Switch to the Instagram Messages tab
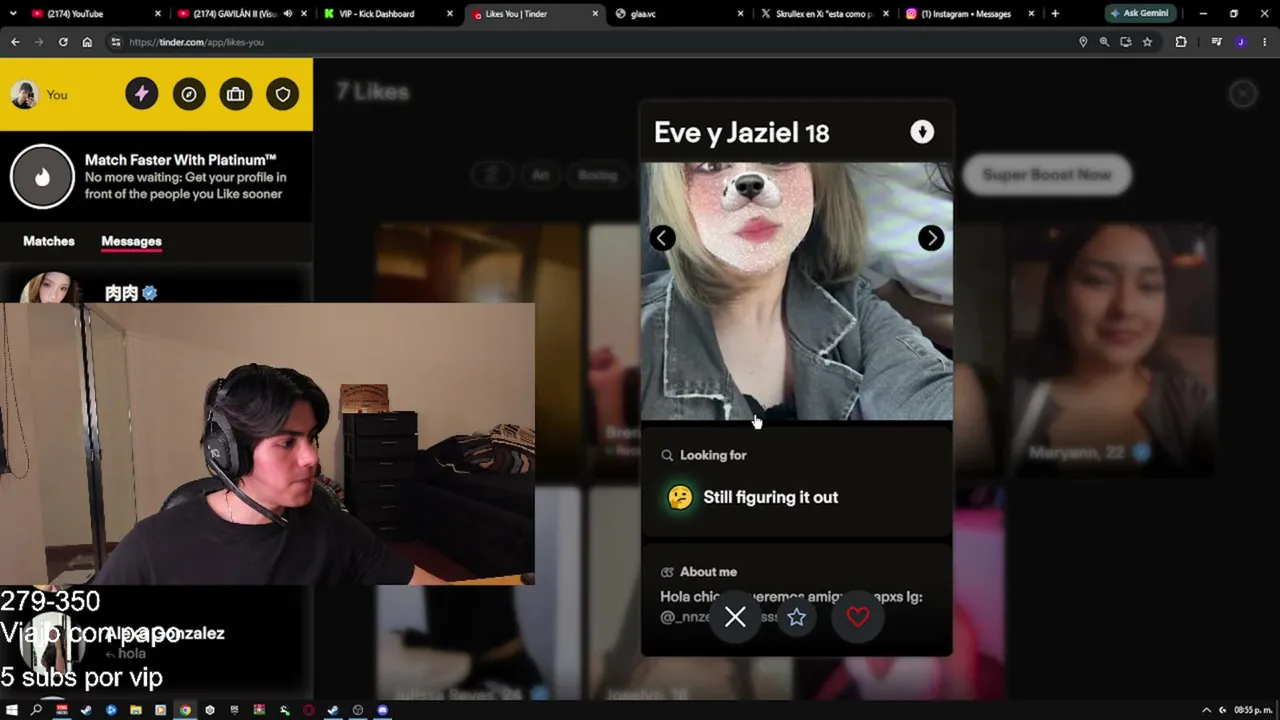Viewport: 1280px width, 720px height. click(x=969, y=14)
